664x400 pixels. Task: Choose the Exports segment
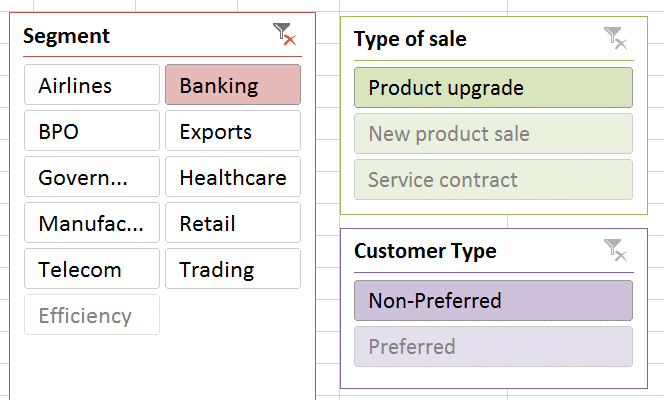(x=233, y=132)
